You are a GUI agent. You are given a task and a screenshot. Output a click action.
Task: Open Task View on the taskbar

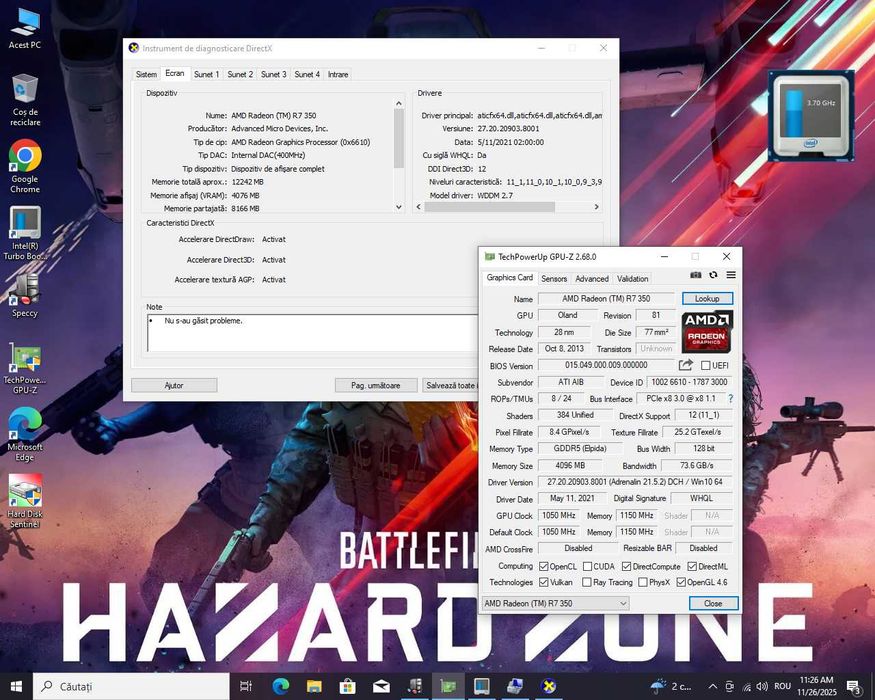(246, 686)
